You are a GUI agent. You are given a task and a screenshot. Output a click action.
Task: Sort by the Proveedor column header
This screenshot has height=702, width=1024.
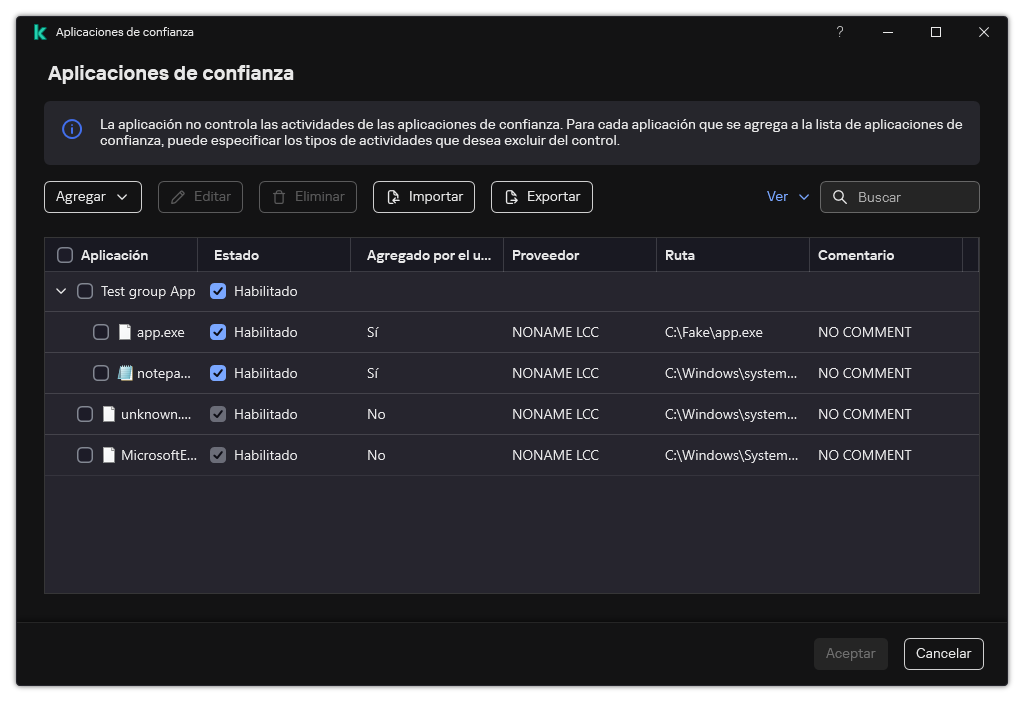point(546,254)
